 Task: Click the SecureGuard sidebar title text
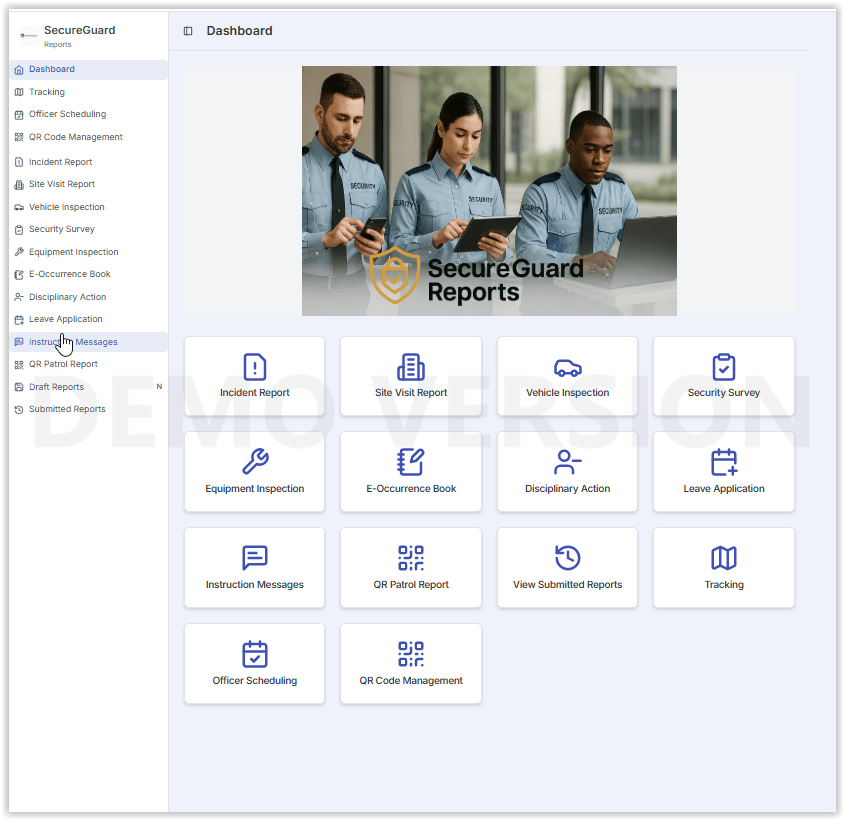click(x=80, y=30)
